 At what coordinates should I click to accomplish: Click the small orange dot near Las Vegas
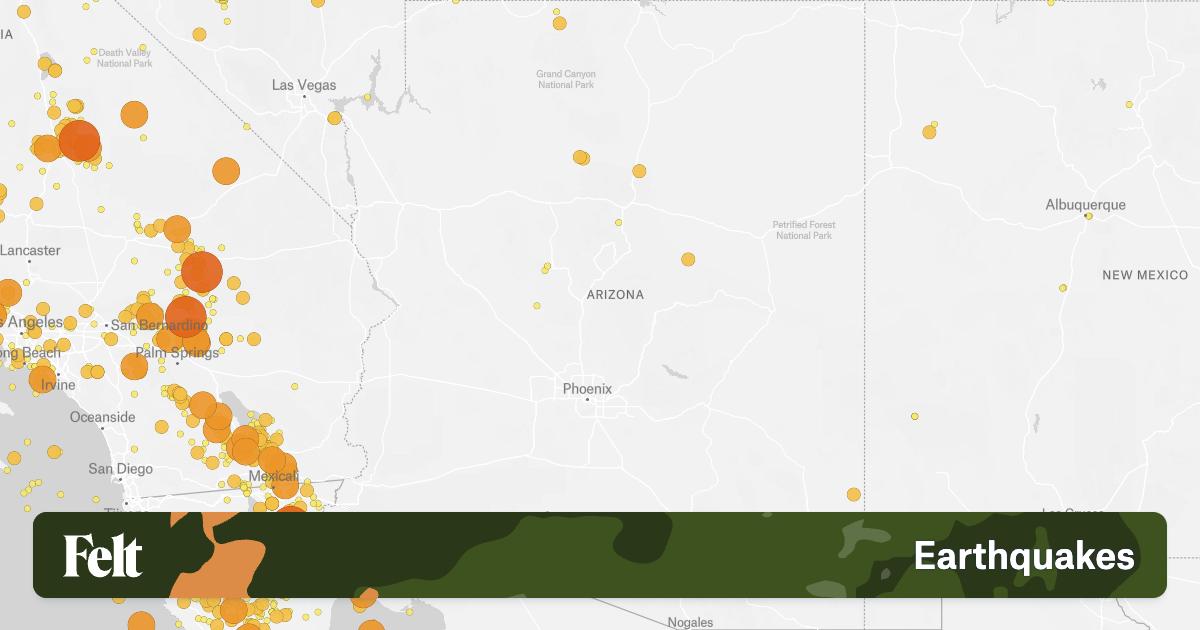(333, 116)
